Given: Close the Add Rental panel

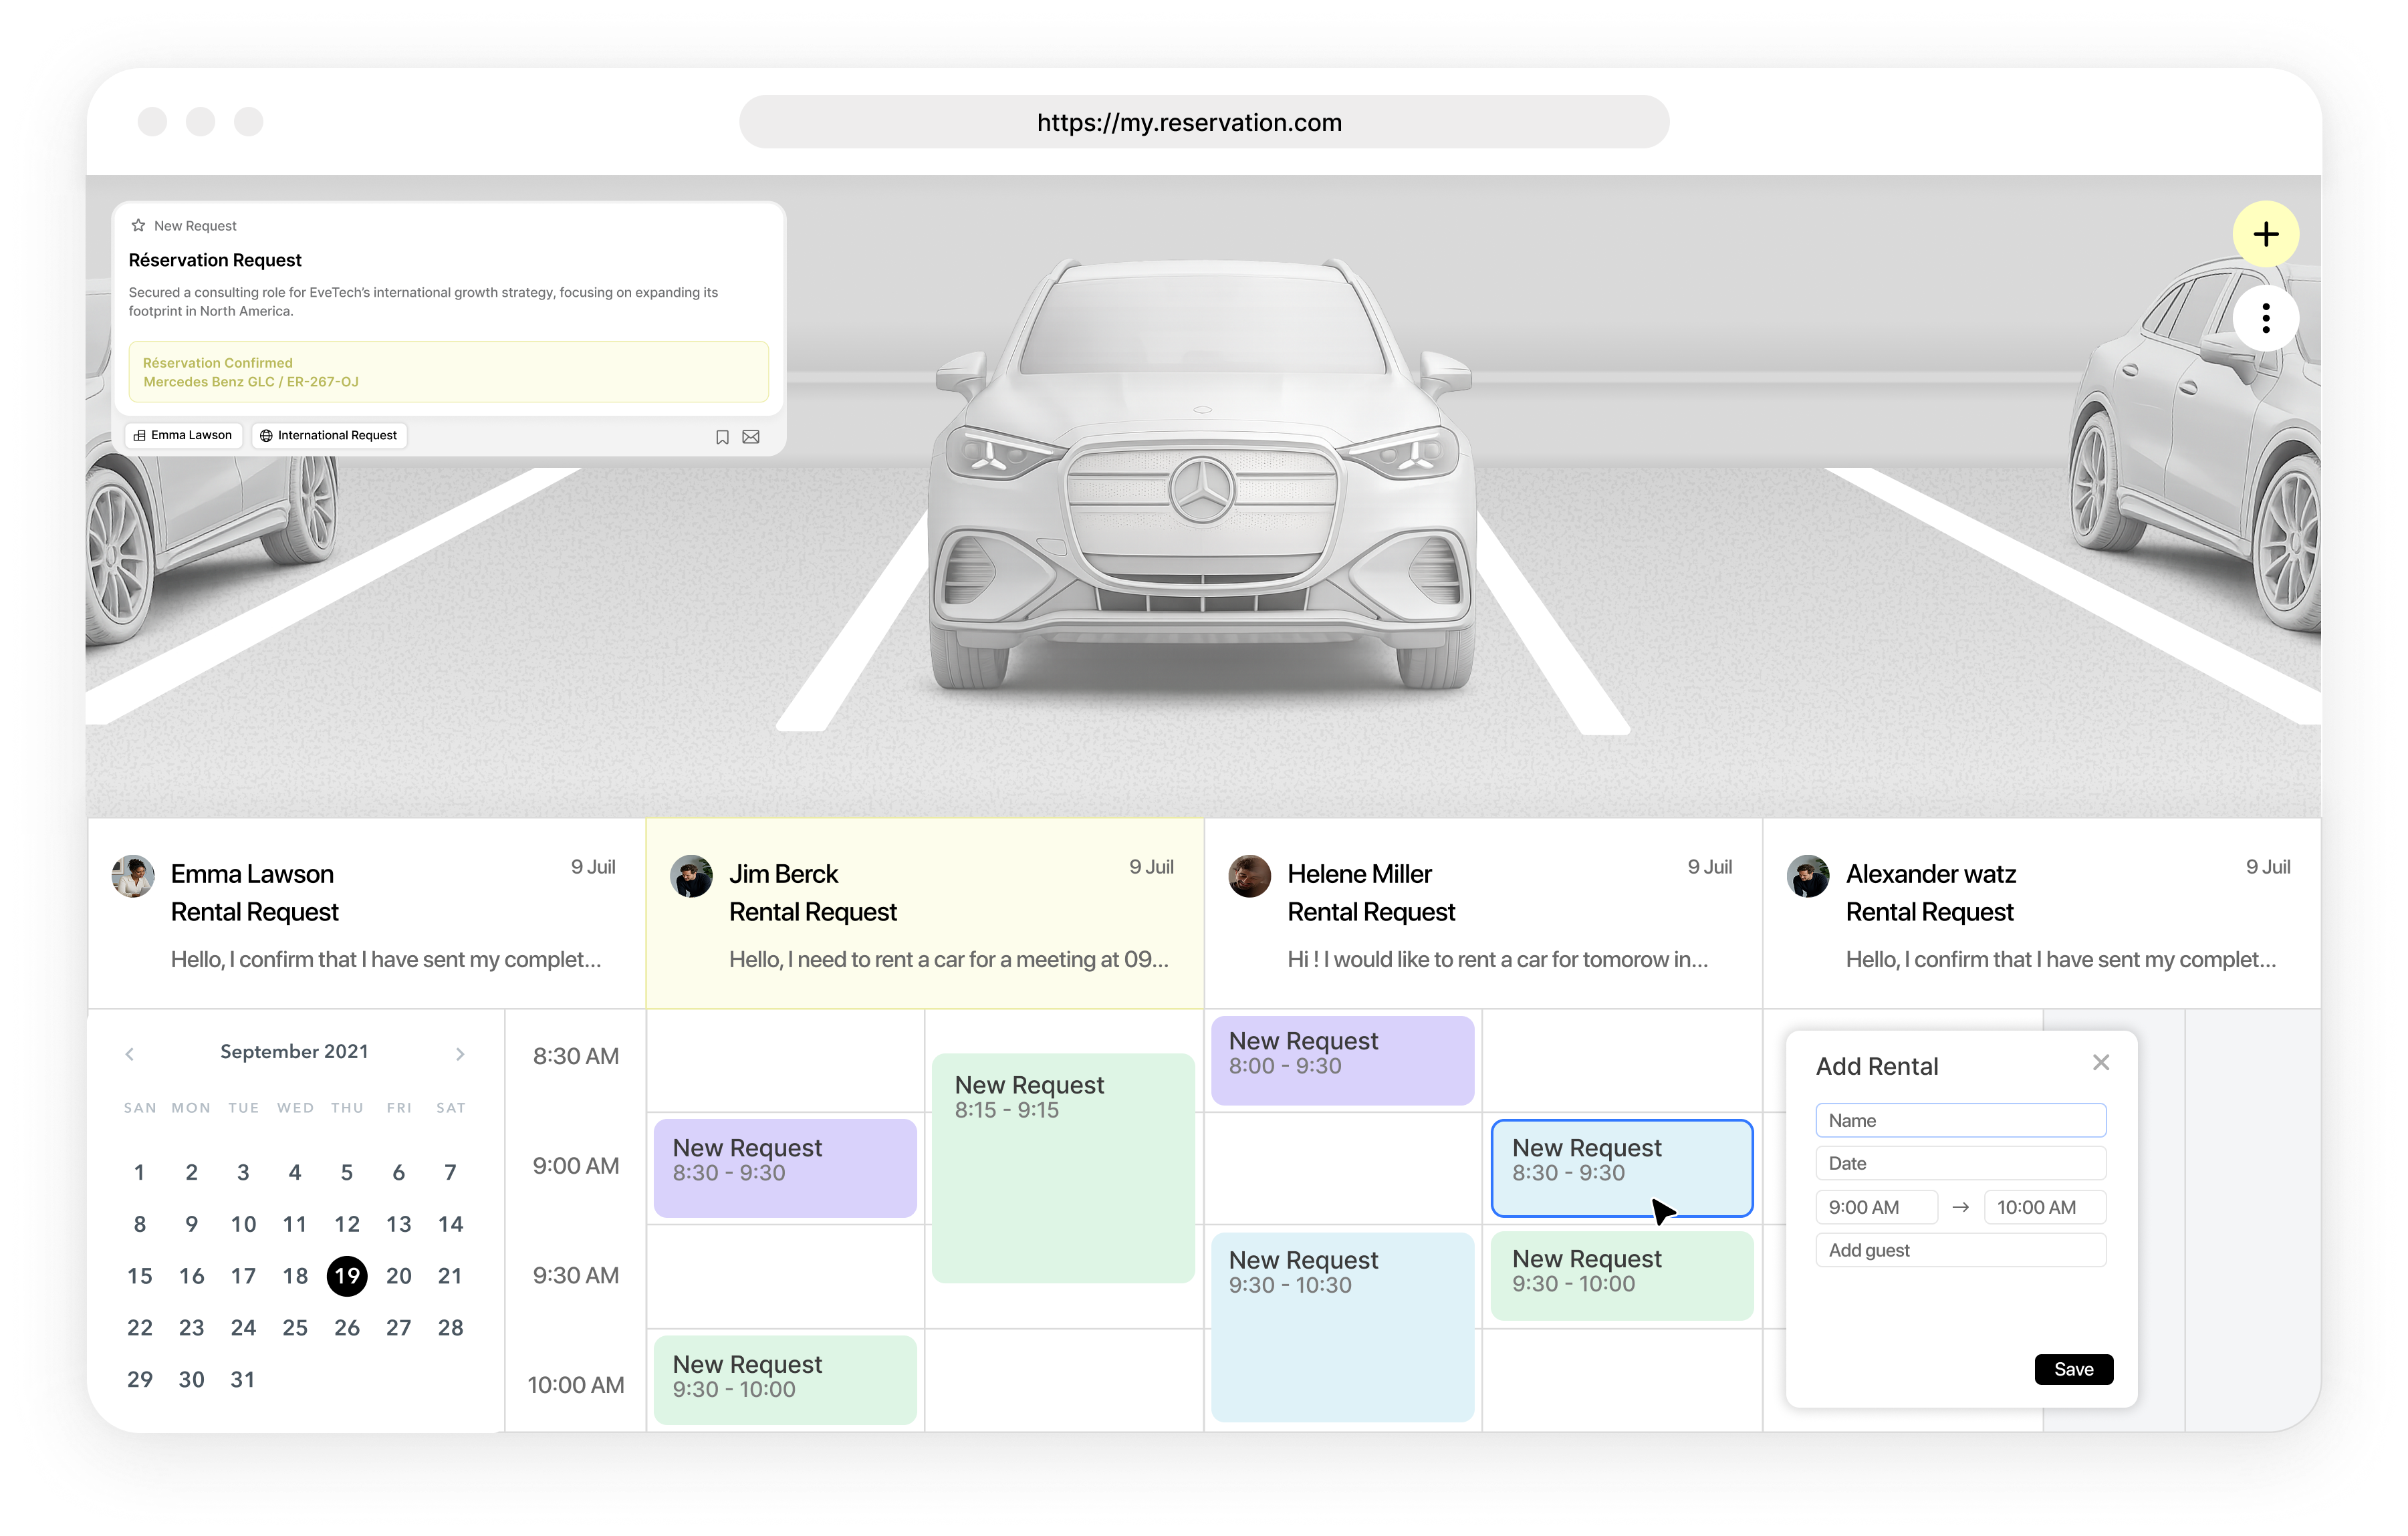Looking at the screenshot, I should 2100,1062.
